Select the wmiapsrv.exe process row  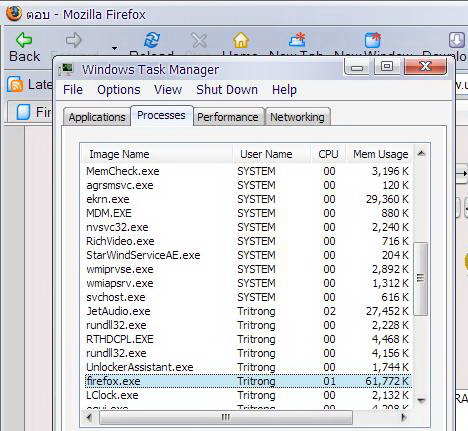[x=248, y=283]
